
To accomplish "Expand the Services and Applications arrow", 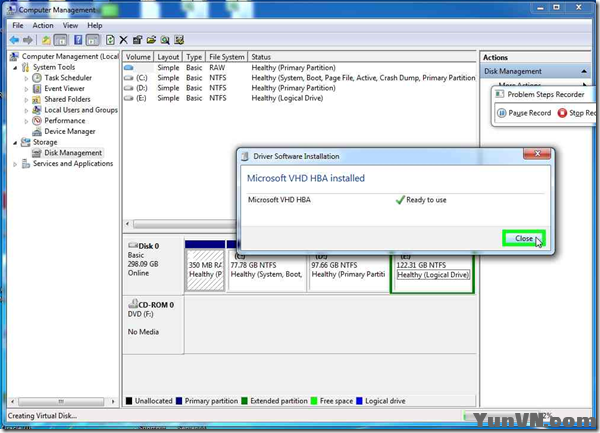I will (15, 164).
